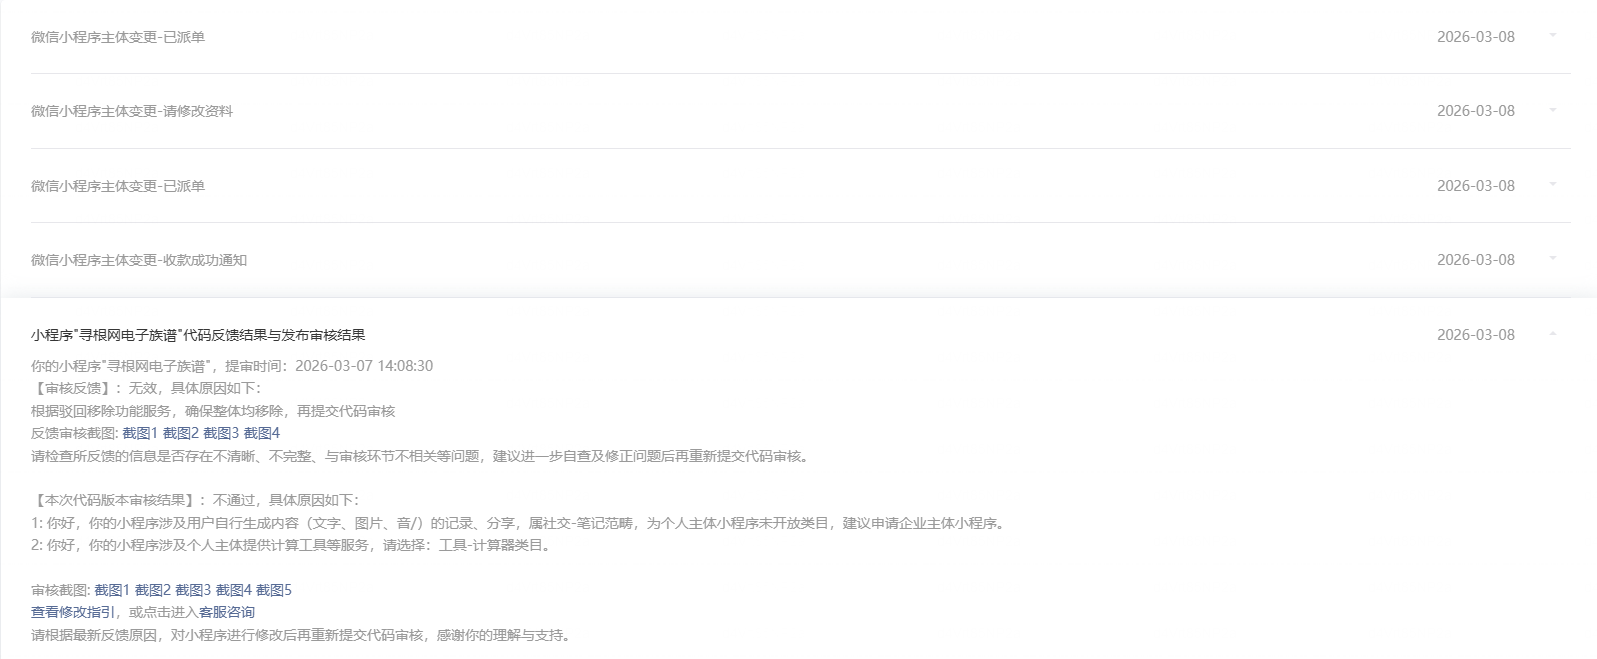Click the 提审时间 2026-03-07 14:08:30 line
Image resolution: width=1597 pixels, height=659 pixels.
[232, 366]
